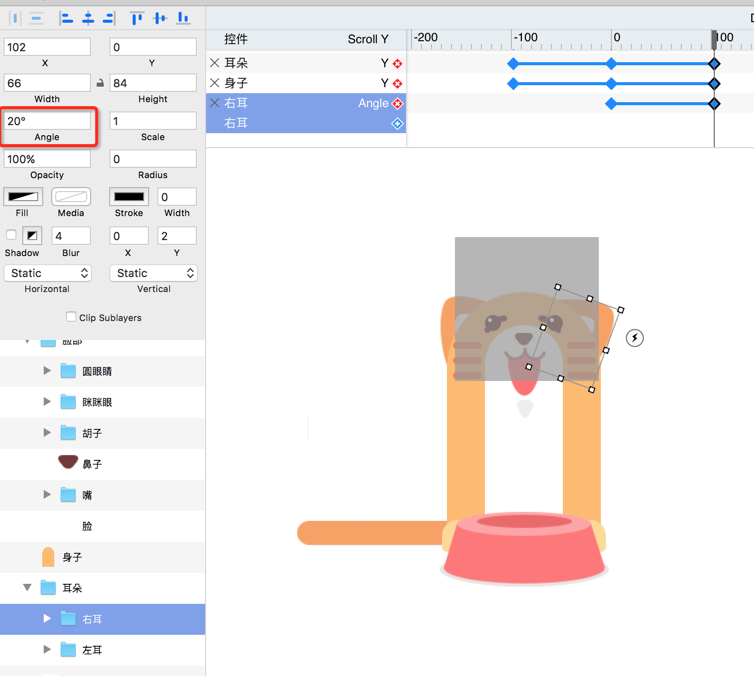Expand the 胡子 folder
754x676 pixels.
47,433
